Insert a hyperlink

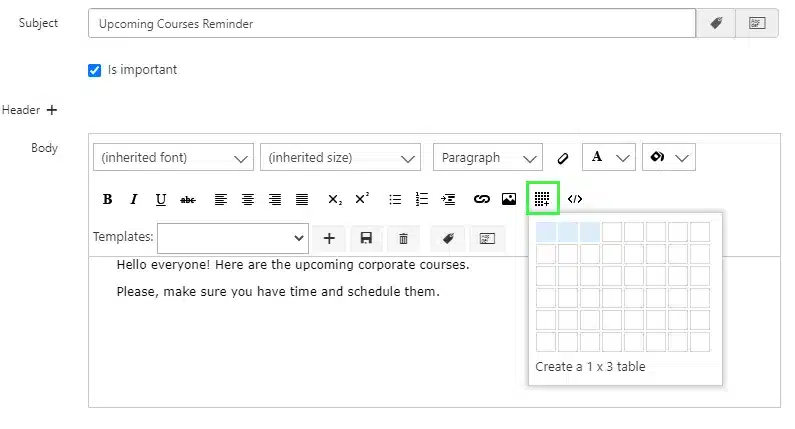tap(482, 199)
